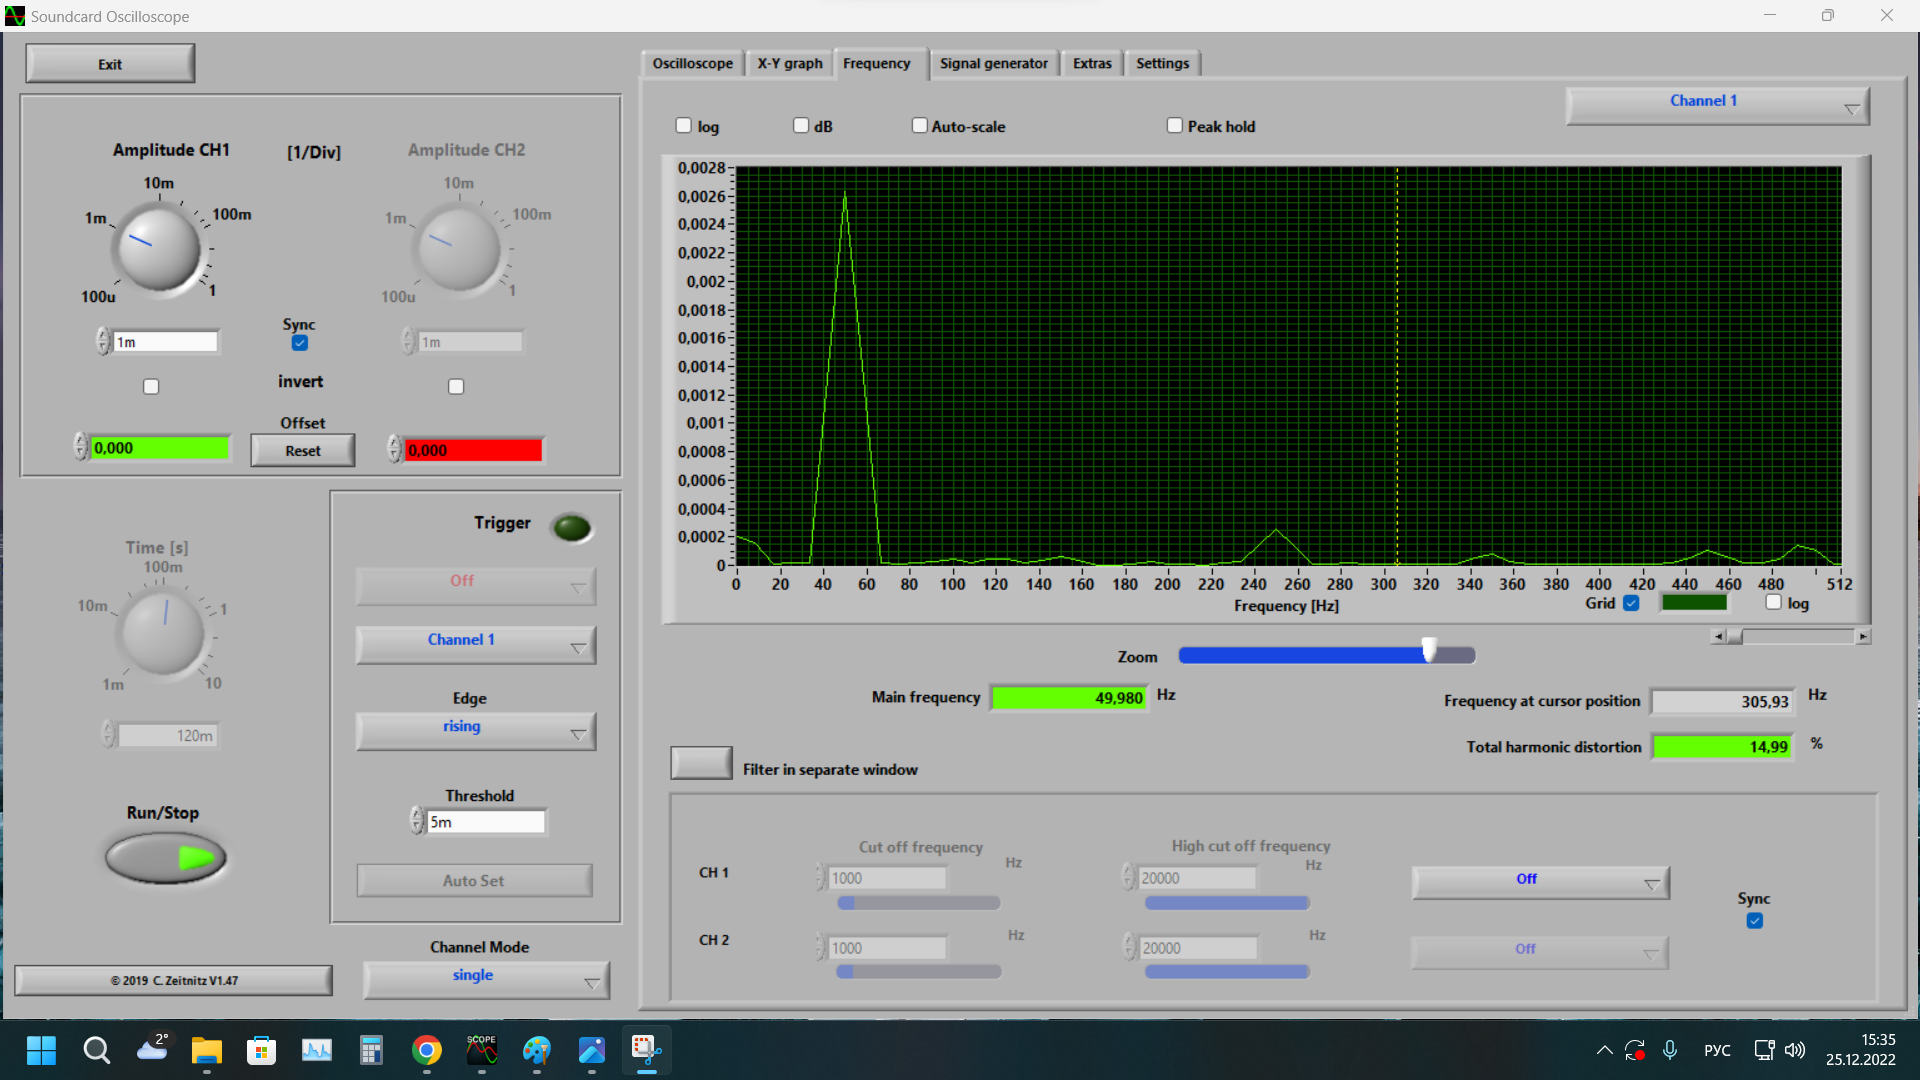Image resolution: width=1920 pixels, height=1080 pixels.
Task: Enable the dB checkbox
Action: 801,125
